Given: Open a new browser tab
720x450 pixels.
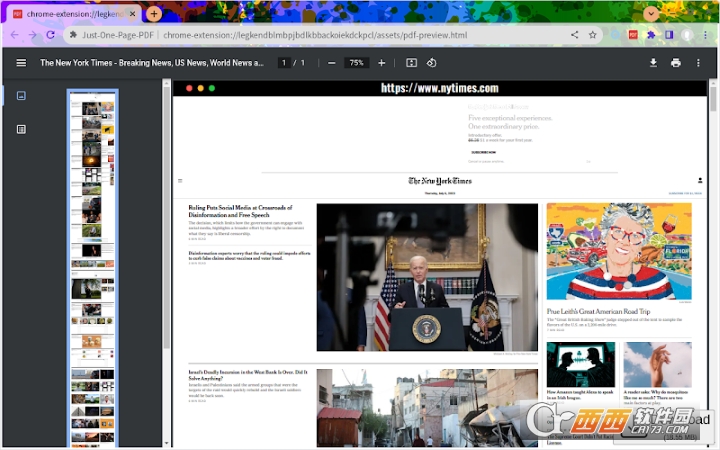Looking at the screenshot, I should 154,14.
